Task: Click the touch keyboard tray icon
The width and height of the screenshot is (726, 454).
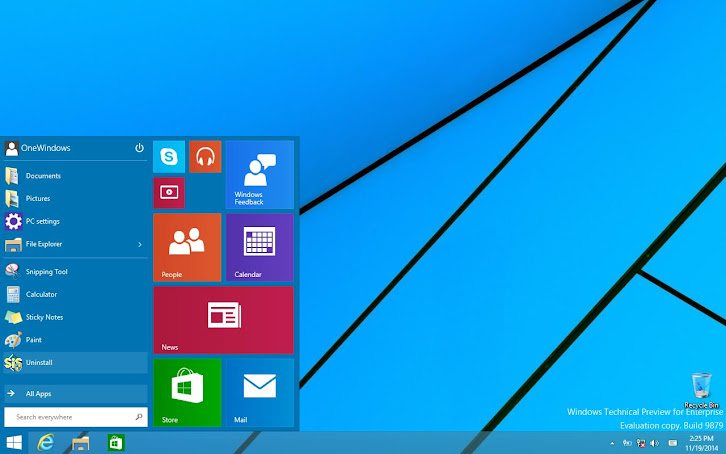Action: click(673, 443)
